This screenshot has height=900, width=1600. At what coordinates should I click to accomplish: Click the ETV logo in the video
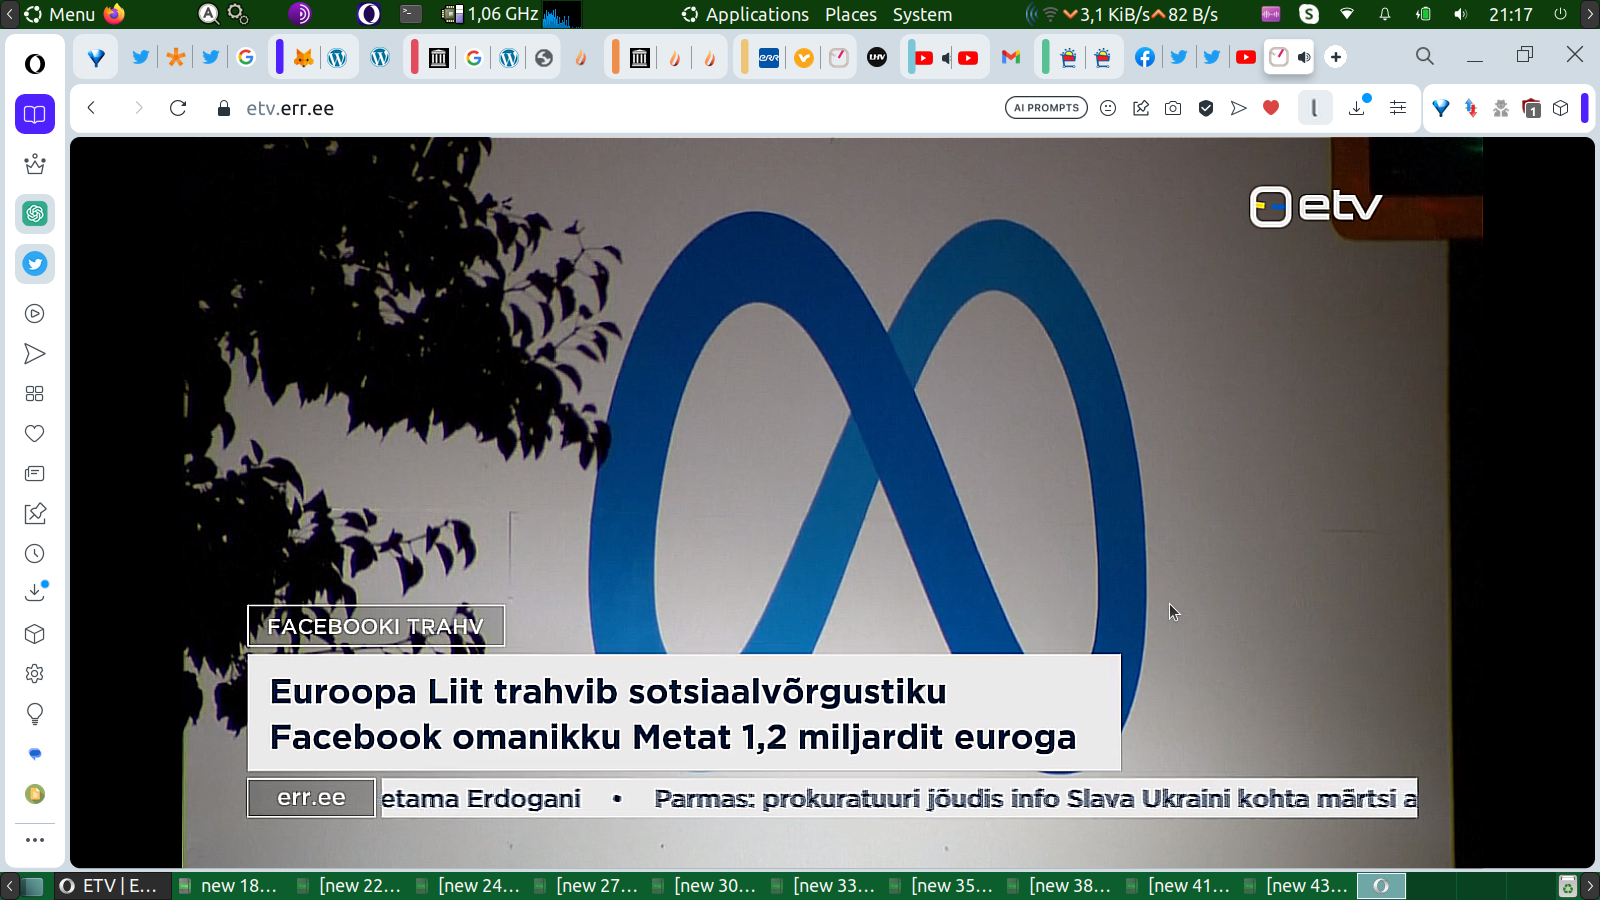[x=1316, y=206]
